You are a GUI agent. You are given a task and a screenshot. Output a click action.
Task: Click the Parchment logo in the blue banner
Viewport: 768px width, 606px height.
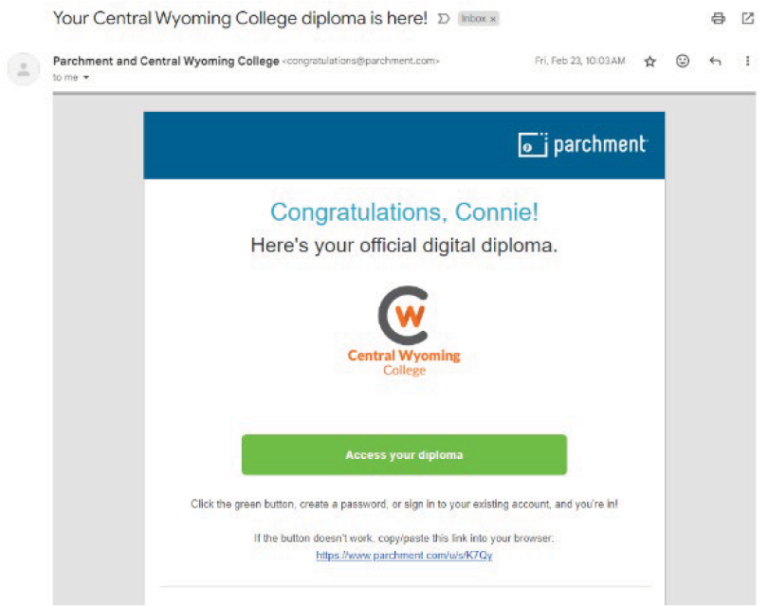point(582,145)
